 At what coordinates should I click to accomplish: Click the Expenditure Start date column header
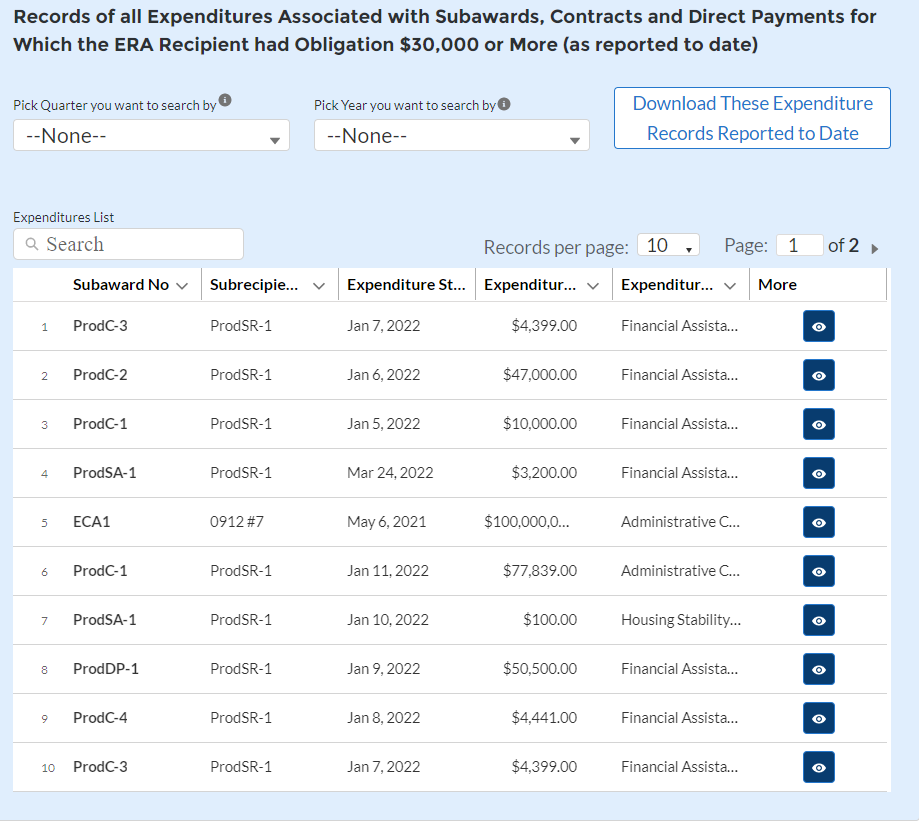pos(405,285)
